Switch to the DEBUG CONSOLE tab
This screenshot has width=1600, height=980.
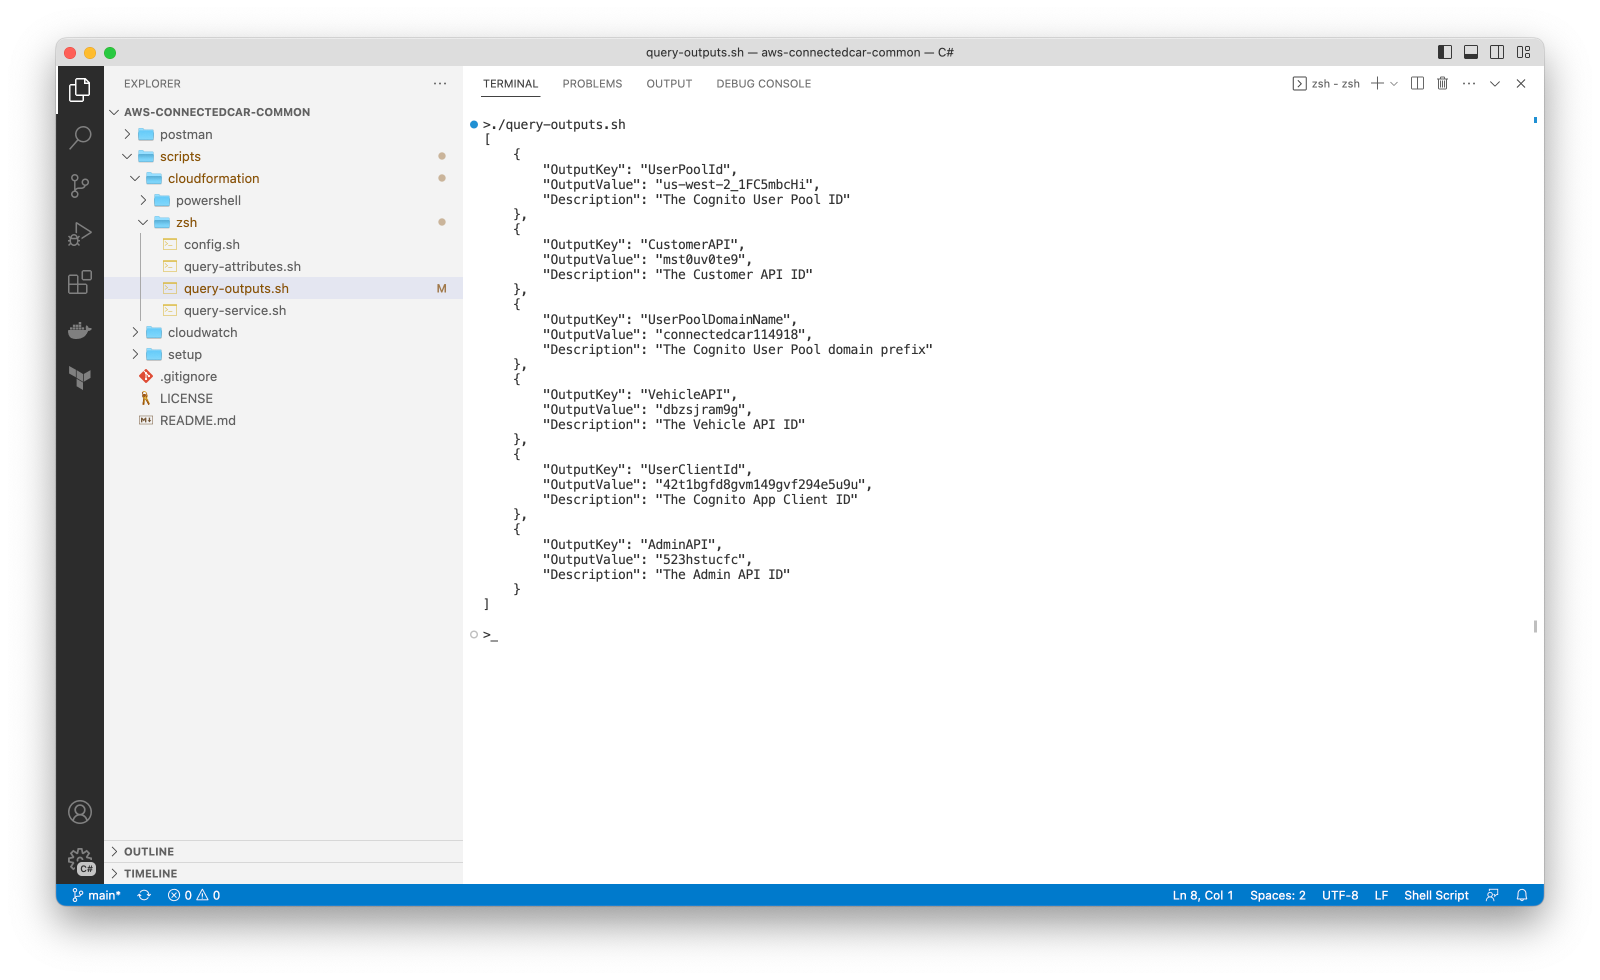[763, 84]
